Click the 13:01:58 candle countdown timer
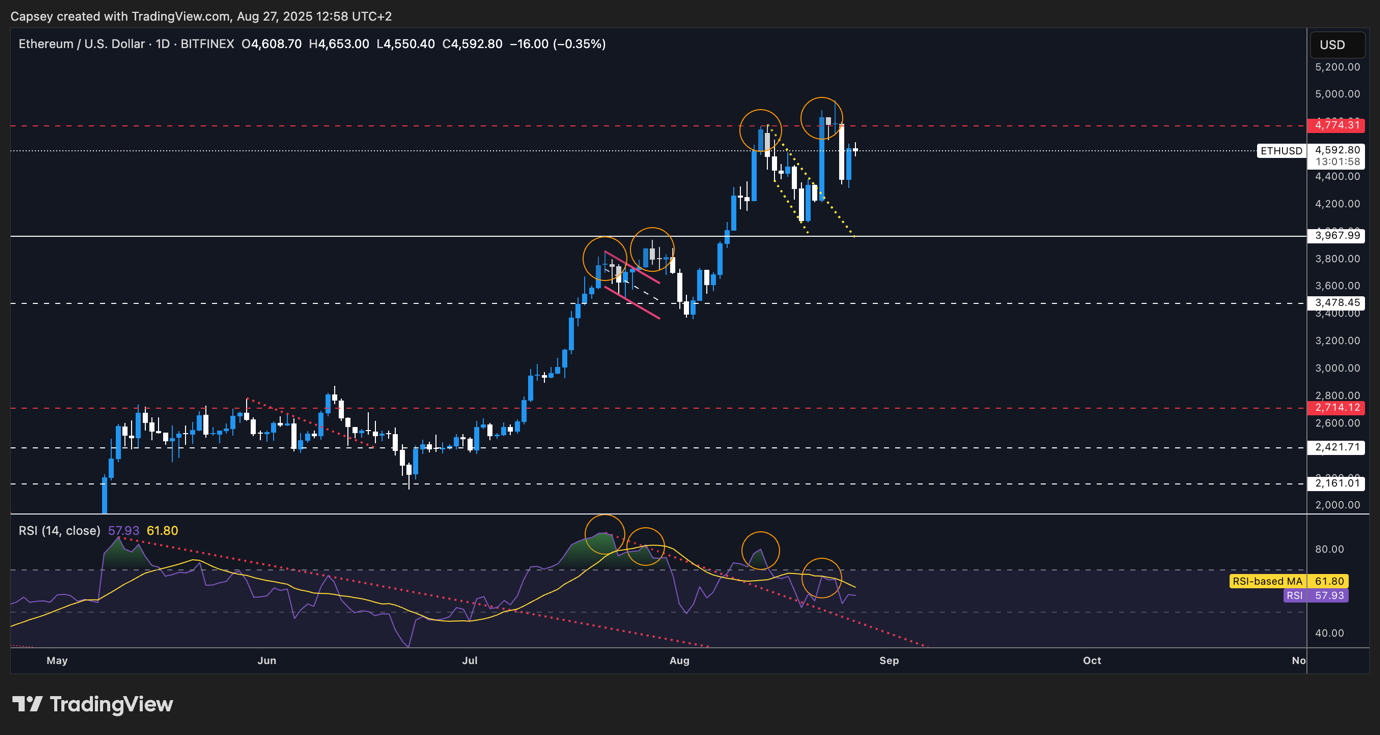 tap(1337, 160)
